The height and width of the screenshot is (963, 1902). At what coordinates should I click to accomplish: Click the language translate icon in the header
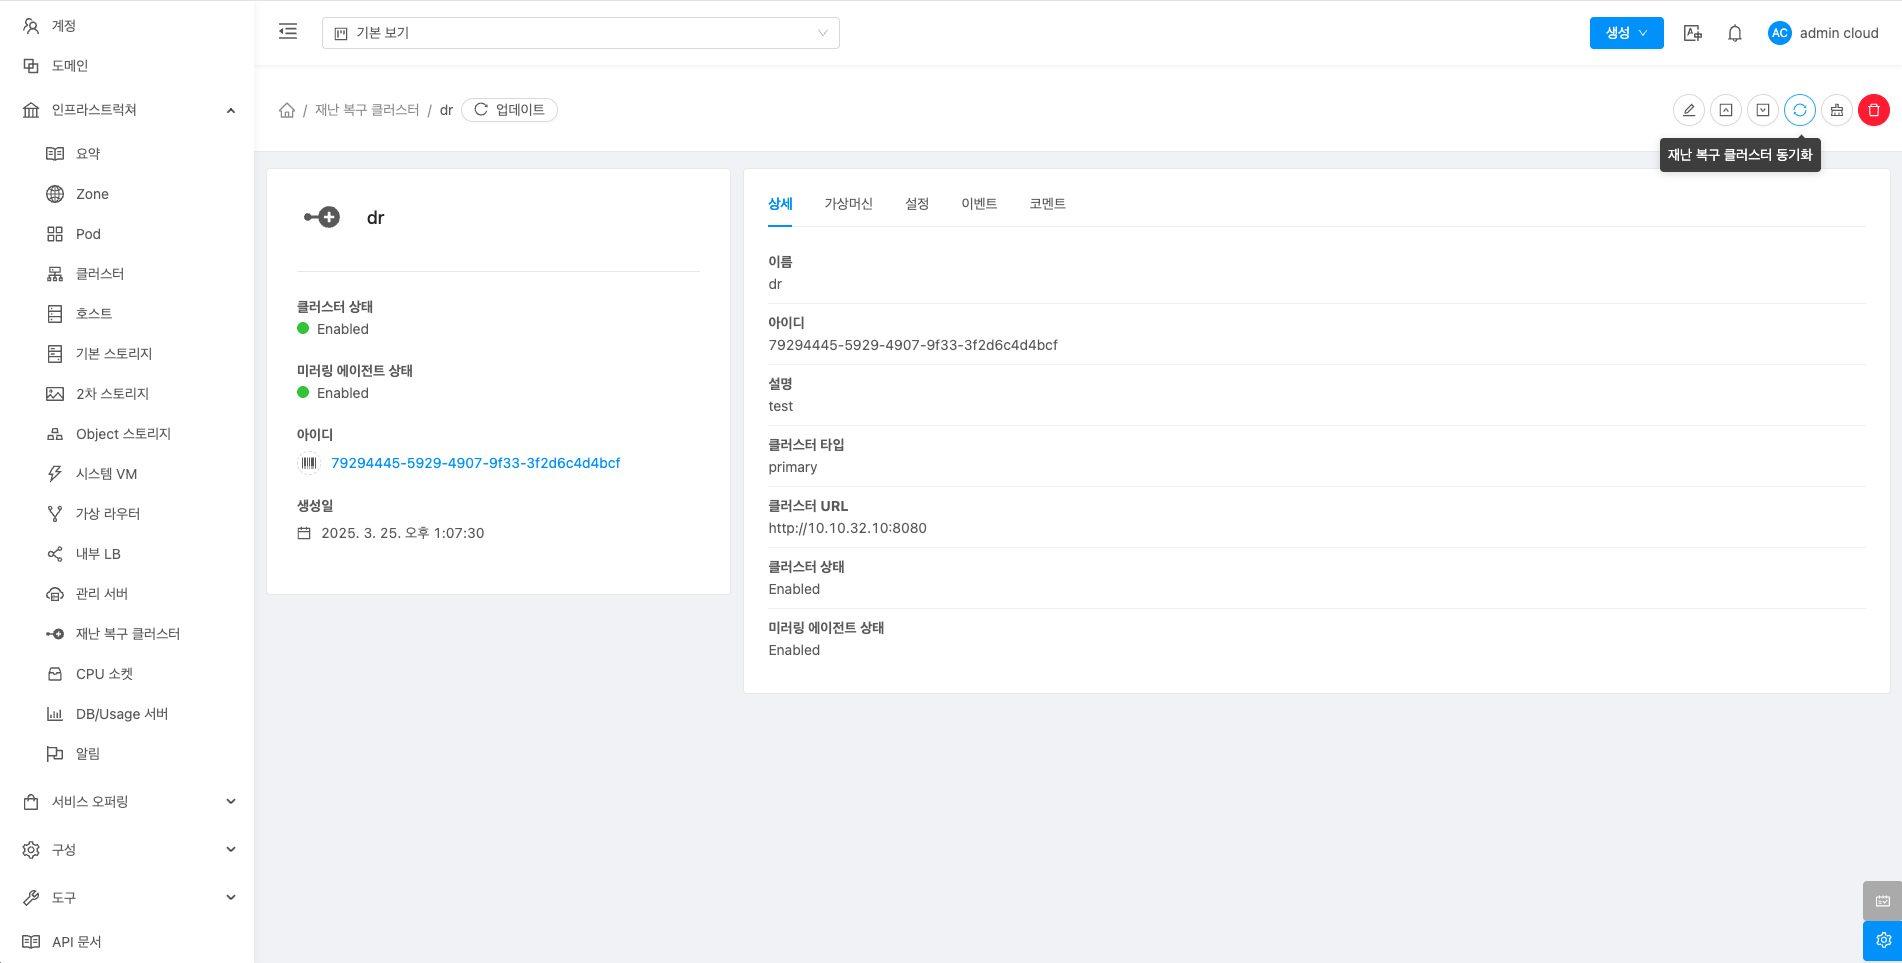pyautogui.click(x=1692, y=33)
